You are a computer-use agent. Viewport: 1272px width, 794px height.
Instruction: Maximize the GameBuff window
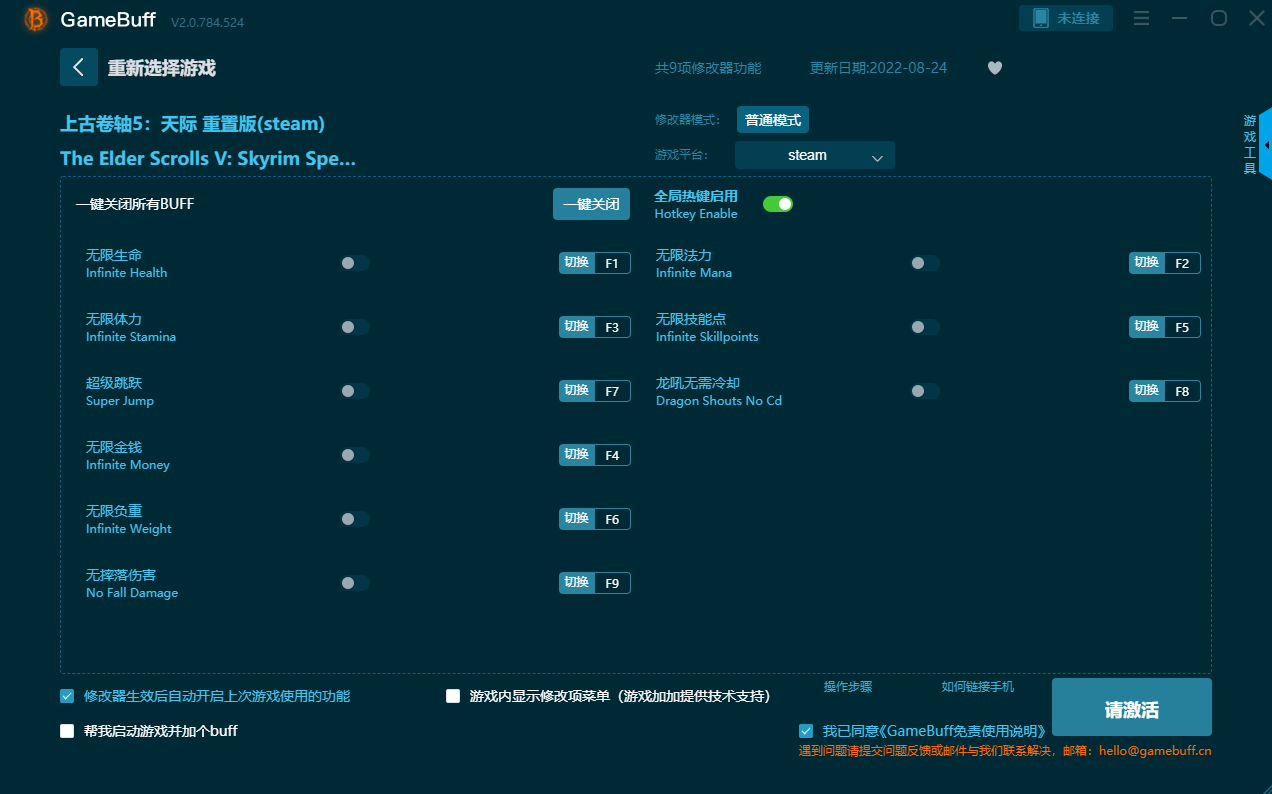[x=1219, y=18]
